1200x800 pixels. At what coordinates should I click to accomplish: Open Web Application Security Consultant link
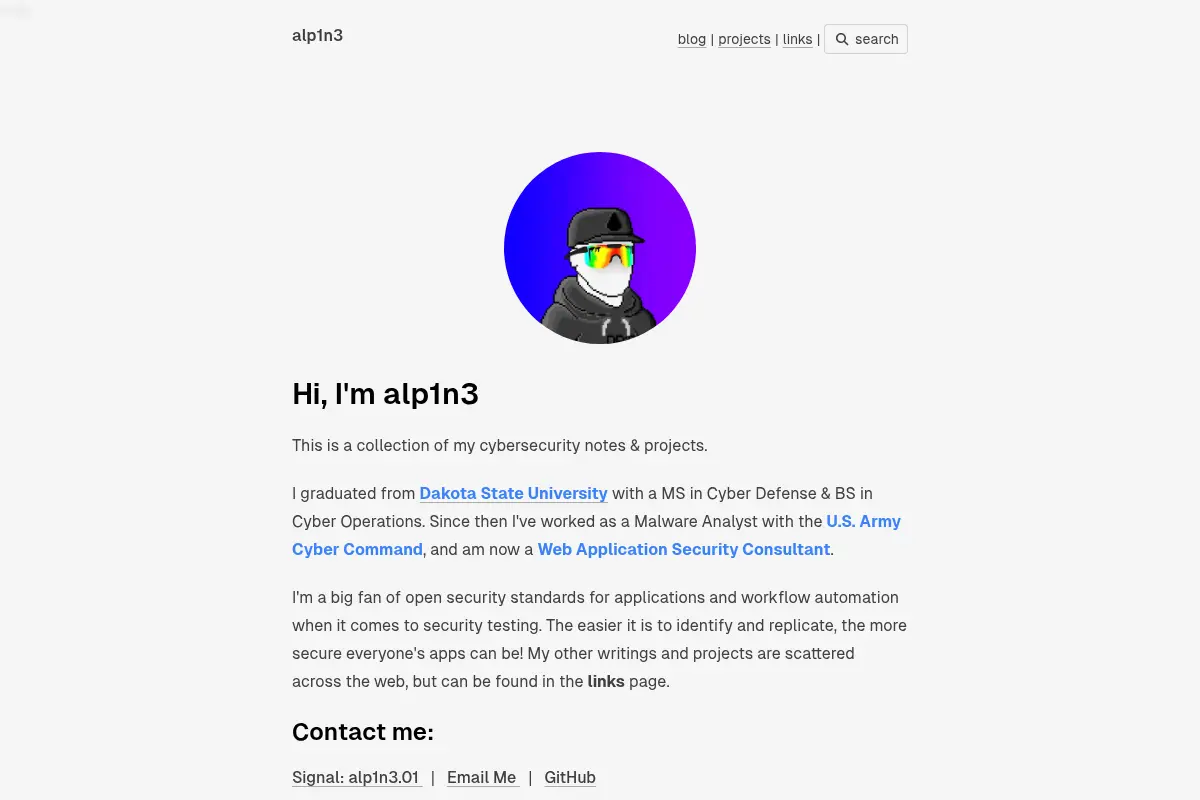[x=684, y=549]
